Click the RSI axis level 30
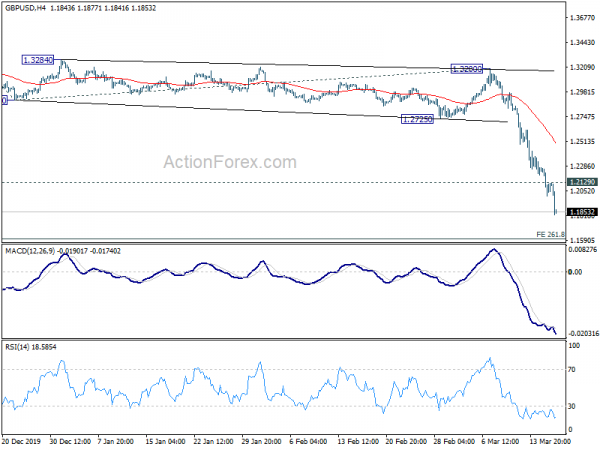 572,406
